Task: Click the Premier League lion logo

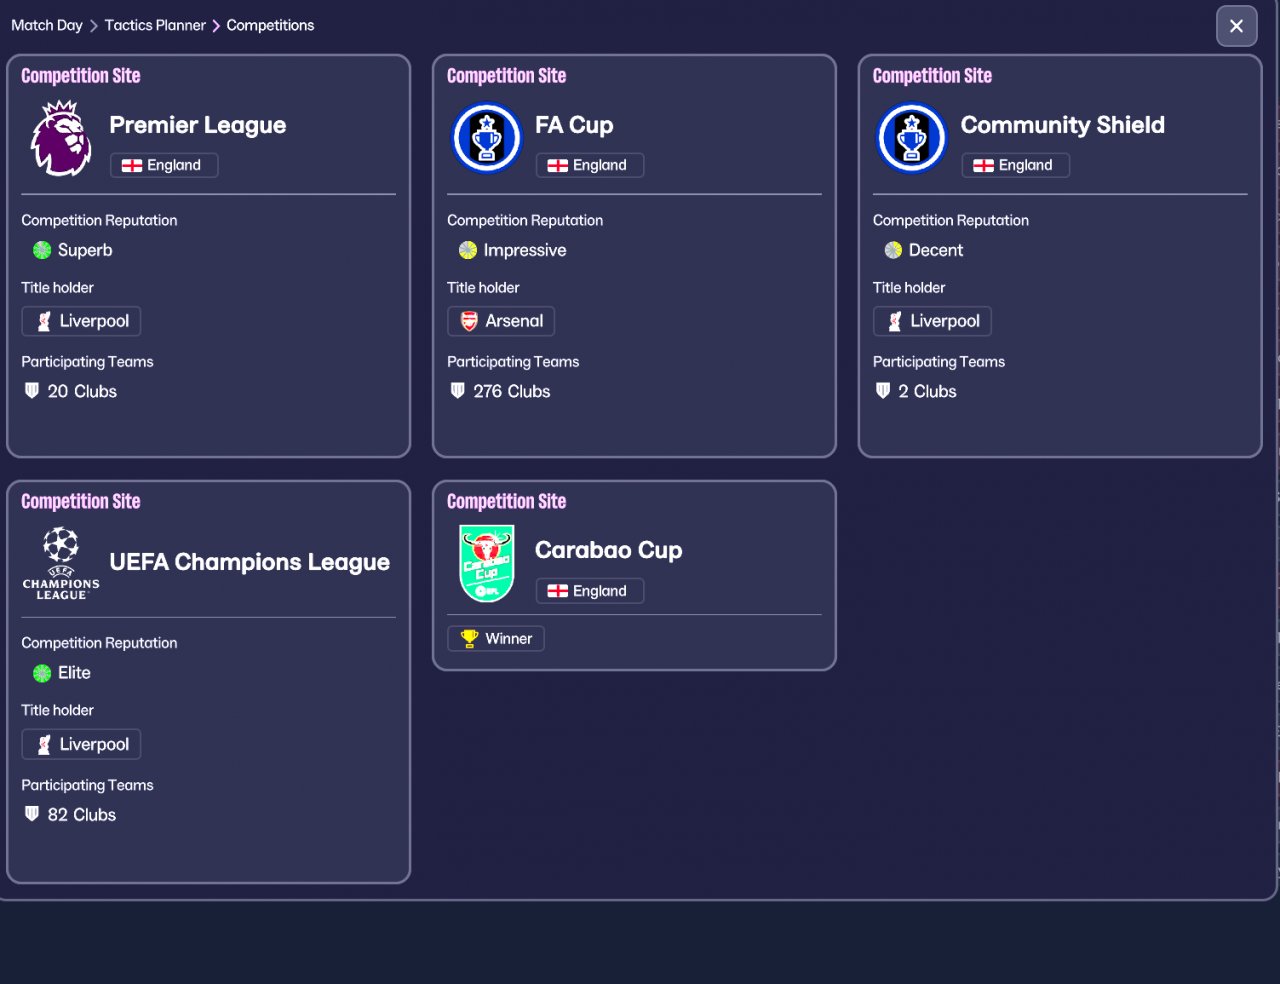Action: (61, 138)
